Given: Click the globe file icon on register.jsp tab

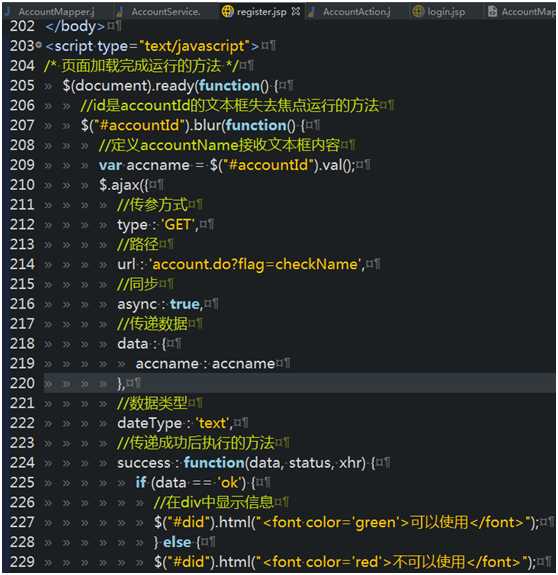Looking at the screenshot, I should (227, 12).
